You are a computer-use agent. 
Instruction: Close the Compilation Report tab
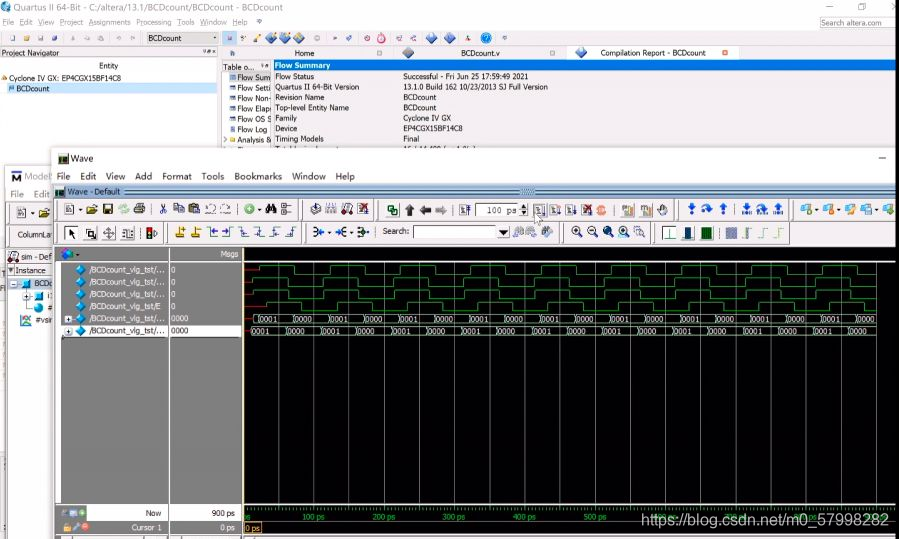(x=725, y=53)
